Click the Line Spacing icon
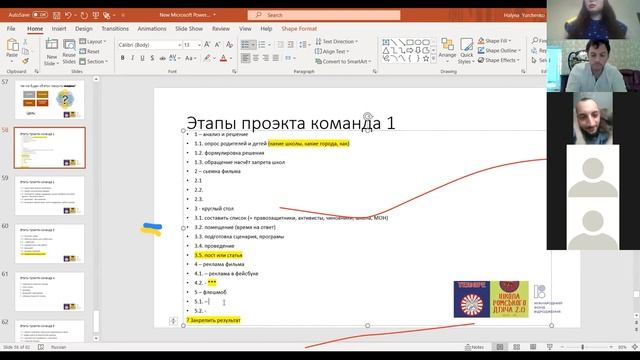Image resolution: width=640 pixels, height=360 pixels. pyautogui.click(x=303, y=44)
